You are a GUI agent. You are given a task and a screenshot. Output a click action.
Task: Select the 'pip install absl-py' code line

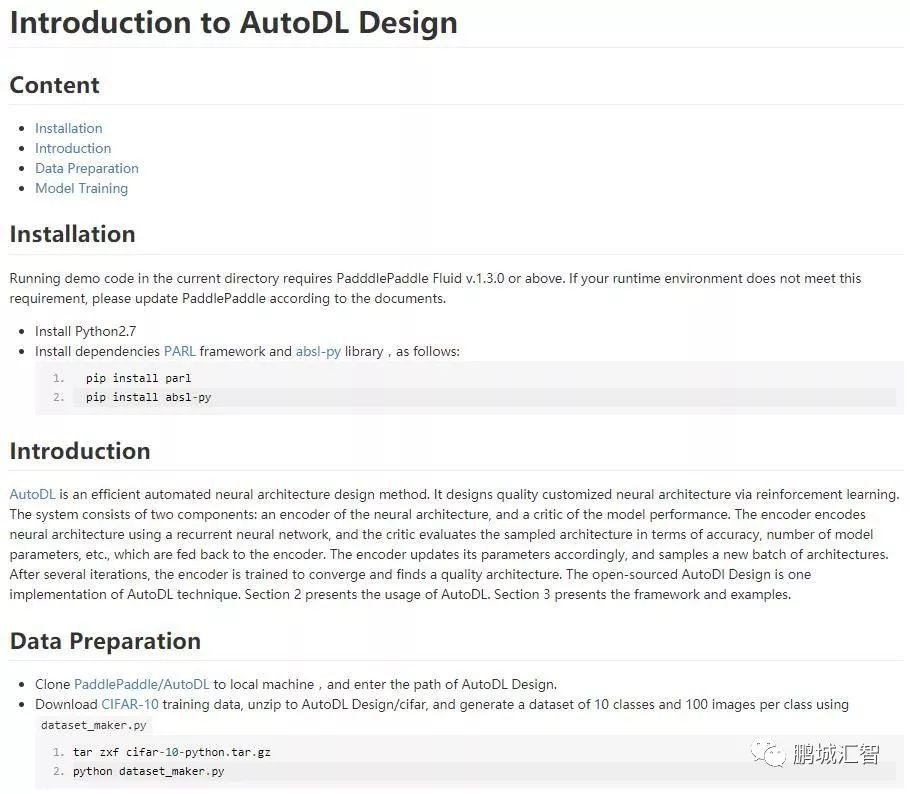[148, 397]
